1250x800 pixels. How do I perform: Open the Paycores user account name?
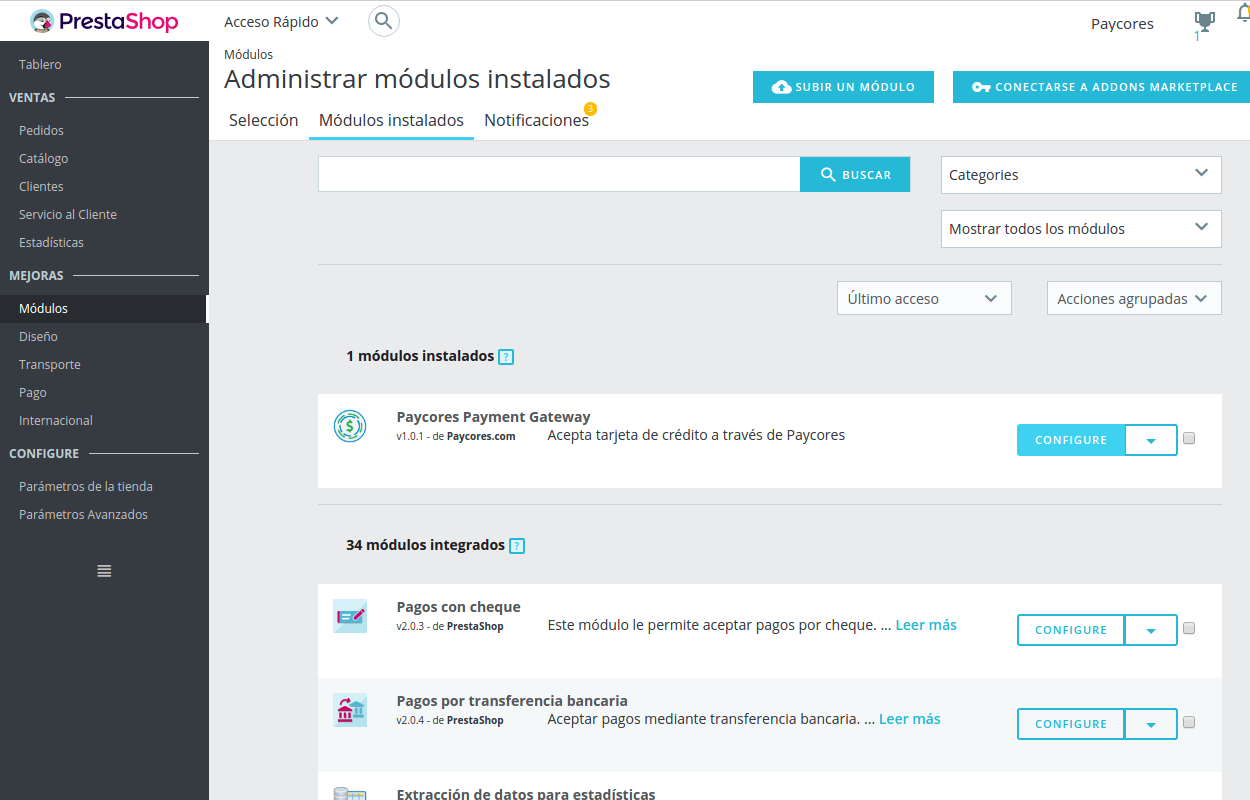(1122, 24)
